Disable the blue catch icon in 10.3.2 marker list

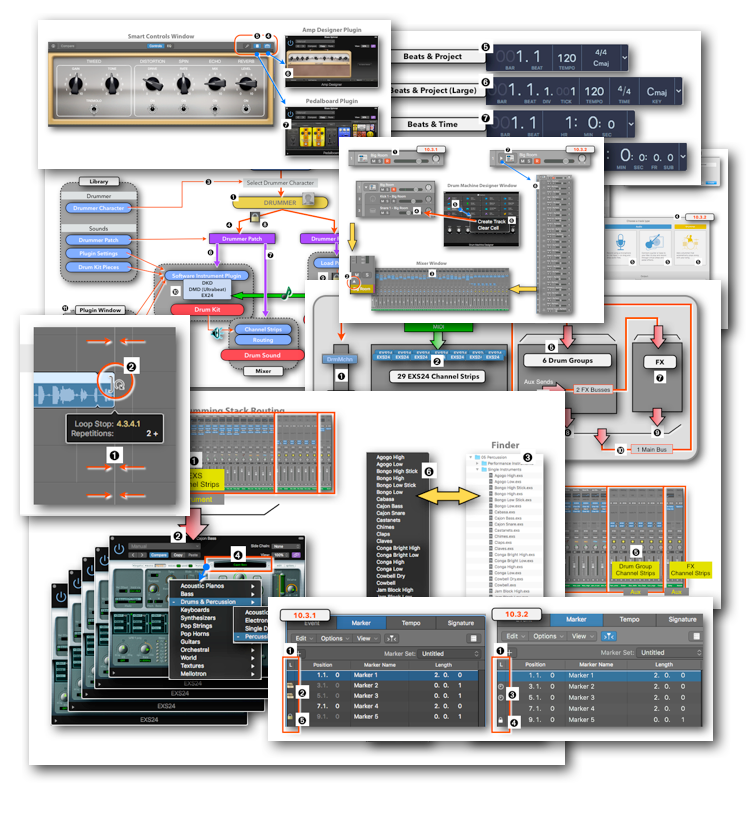608,636
